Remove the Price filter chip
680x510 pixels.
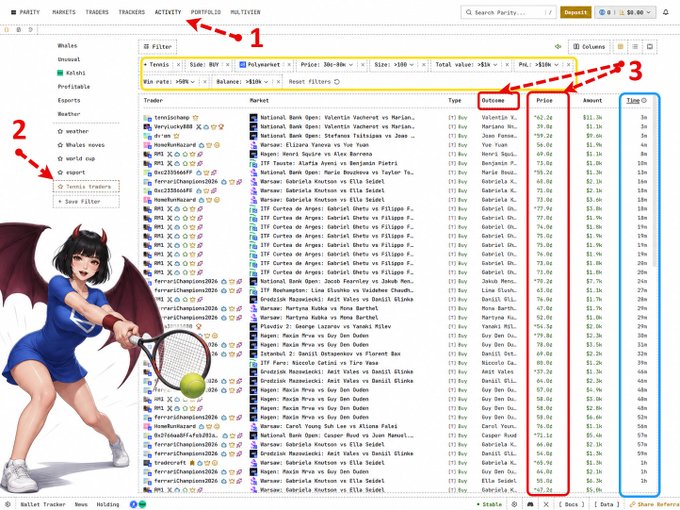pyautogui.click(x=363, y=64)
